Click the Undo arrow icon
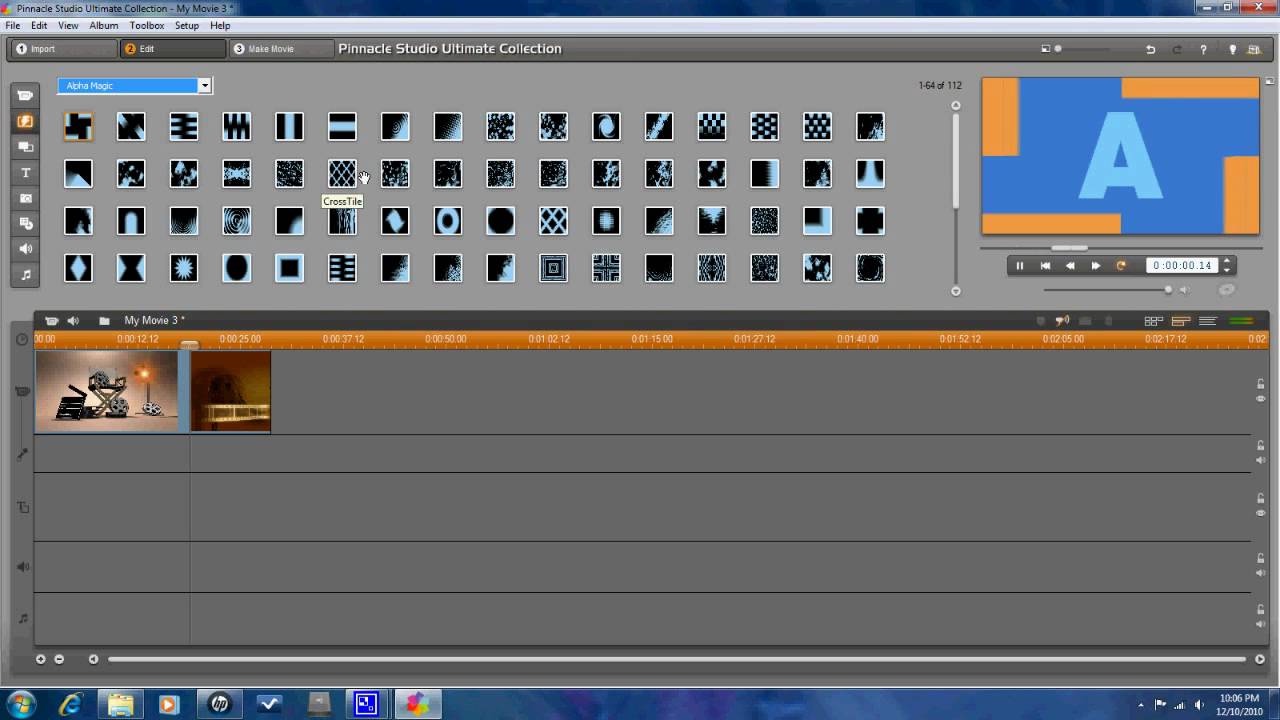 click(x=1150, y=49)
